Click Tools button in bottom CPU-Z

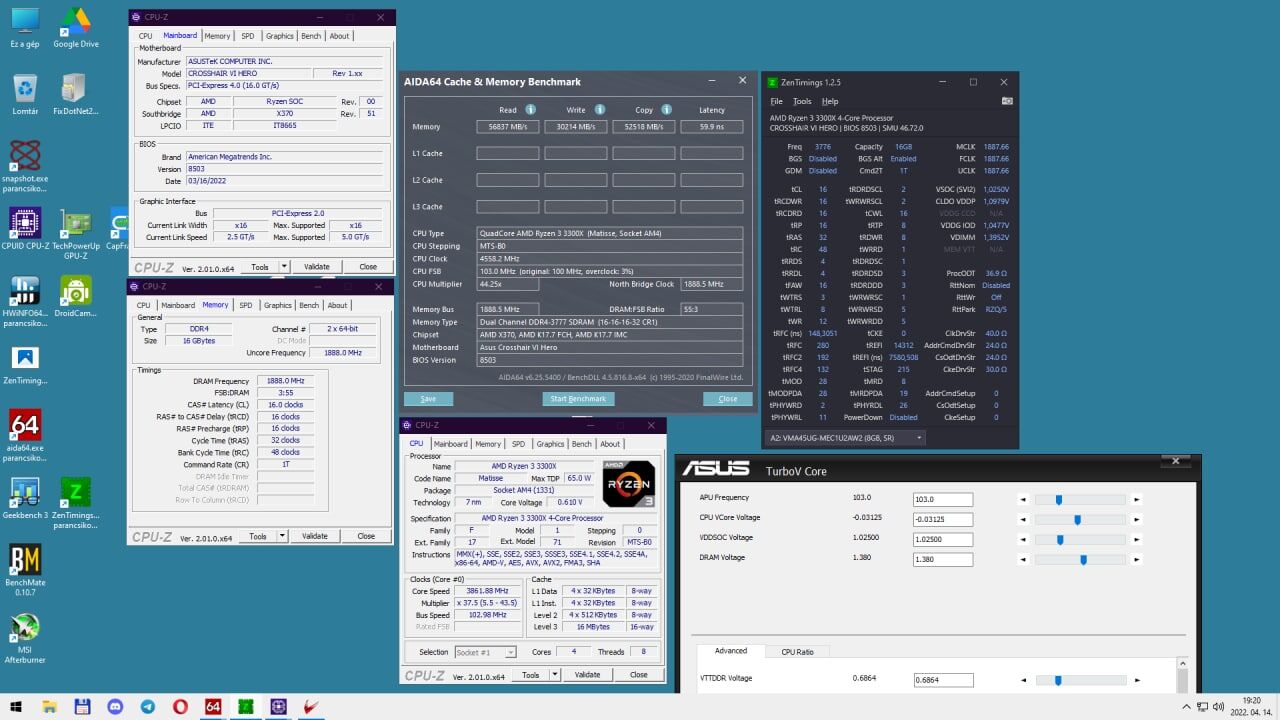530,675
